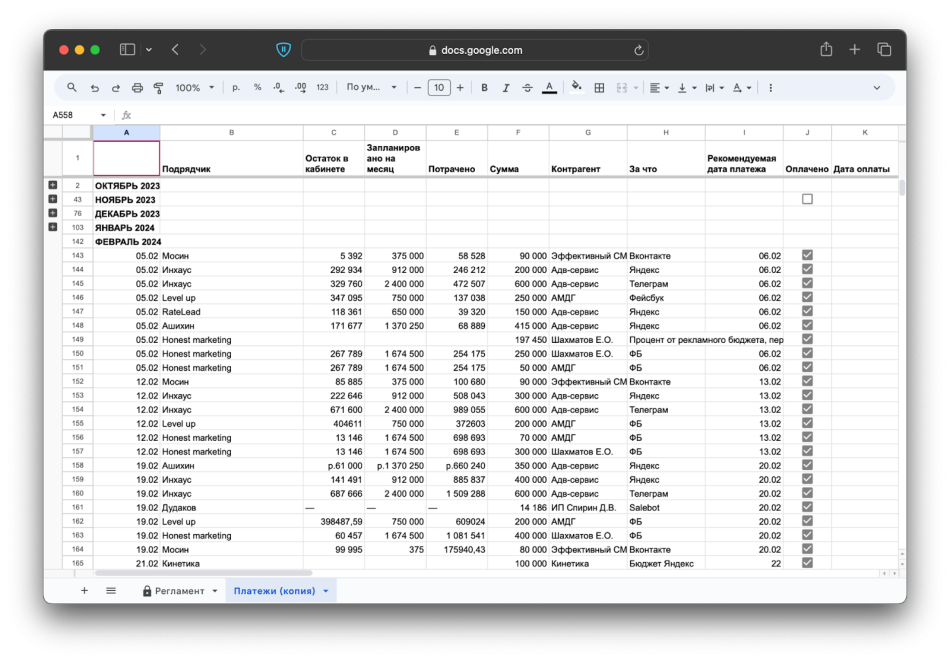Open the more toolbar options menu
The height and width of the screenshot is (661, 950).
point(771,88)
